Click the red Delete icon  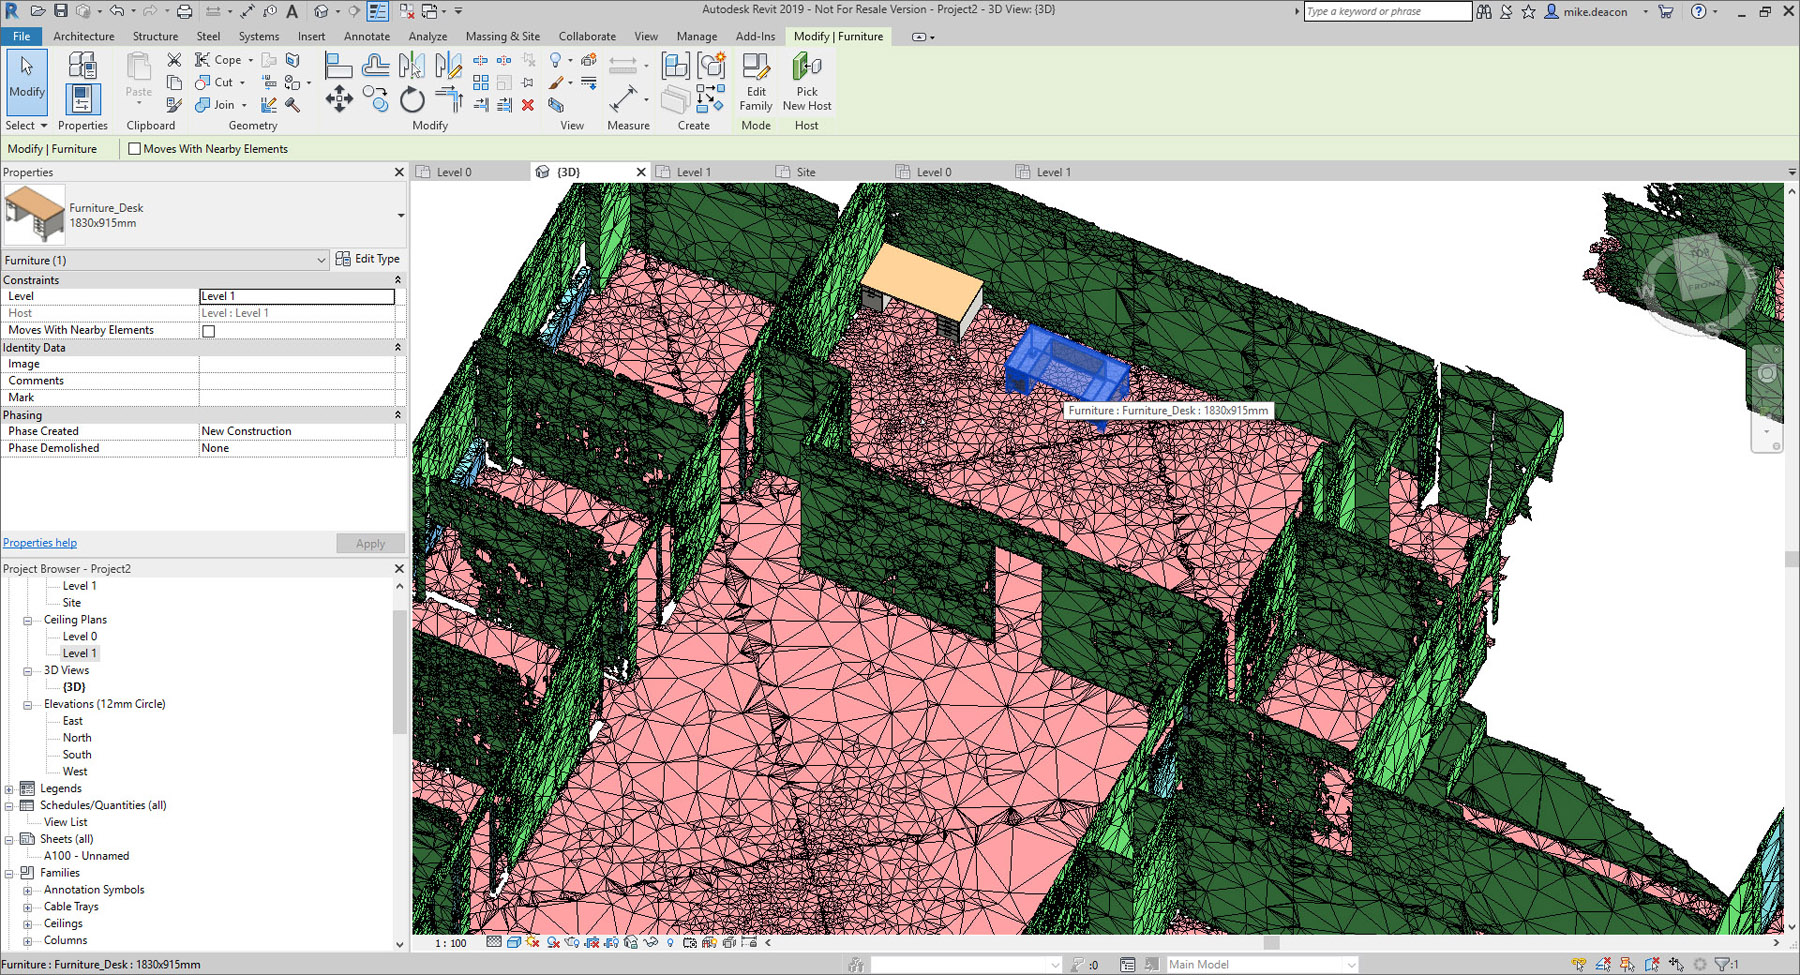[x=528, y=104]
